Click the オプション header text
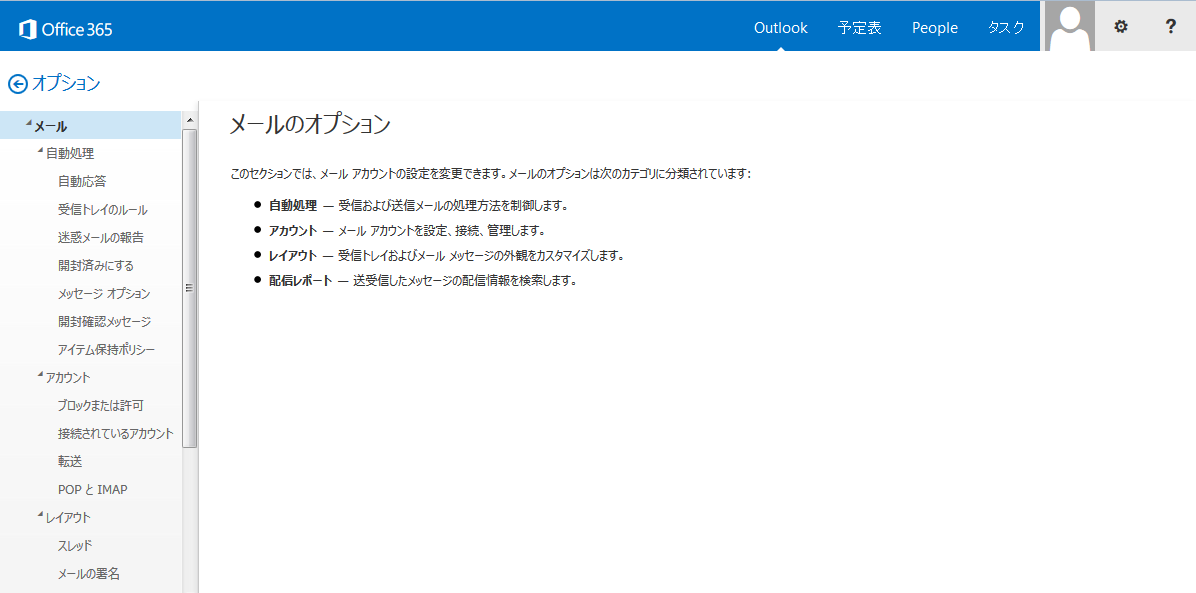1196x593 pixels. pyautogui.click(x=66, y=84)
